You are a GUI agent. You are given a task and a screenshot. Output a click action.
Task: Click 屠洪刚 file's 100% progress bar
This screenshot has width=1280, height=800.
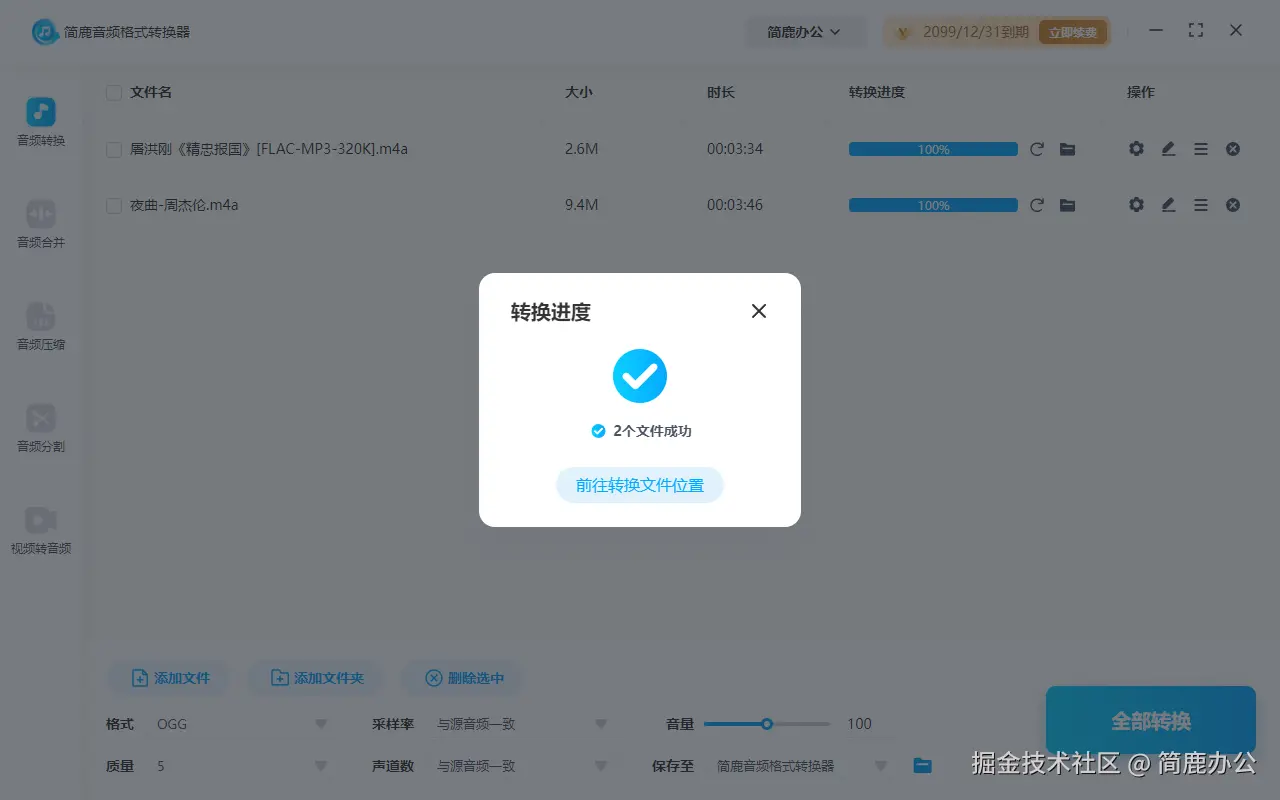(933, 149)
